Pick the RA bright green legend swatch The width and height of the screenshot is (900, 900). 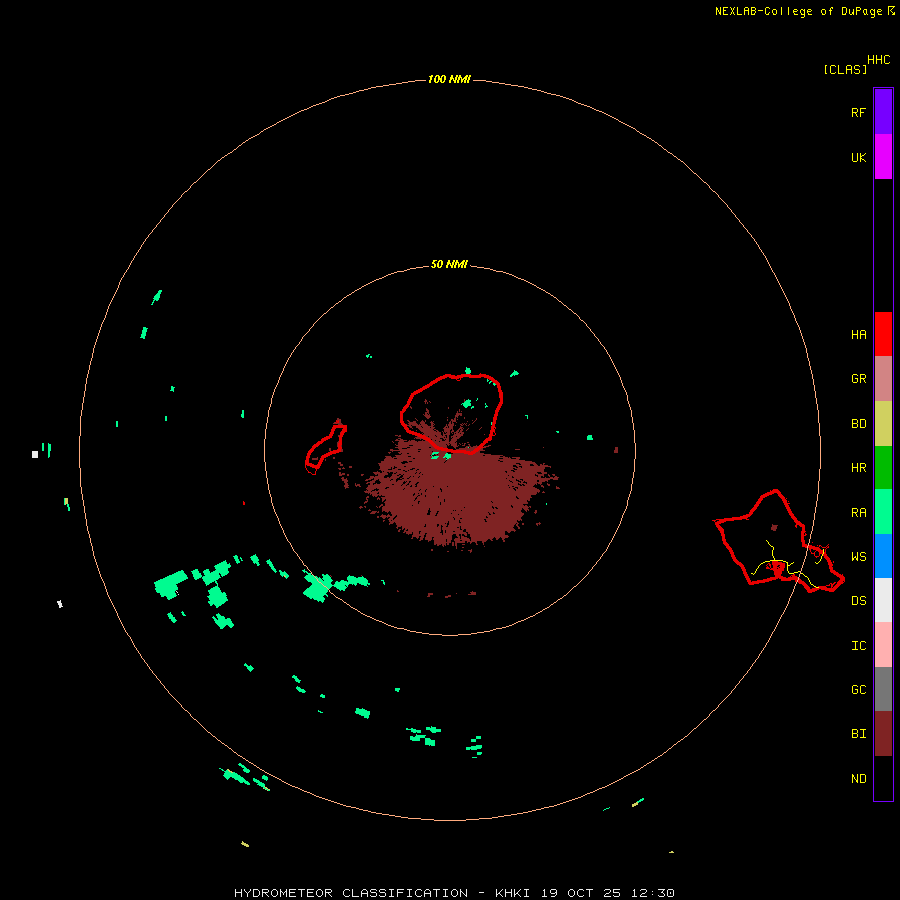tap(883, 512)
